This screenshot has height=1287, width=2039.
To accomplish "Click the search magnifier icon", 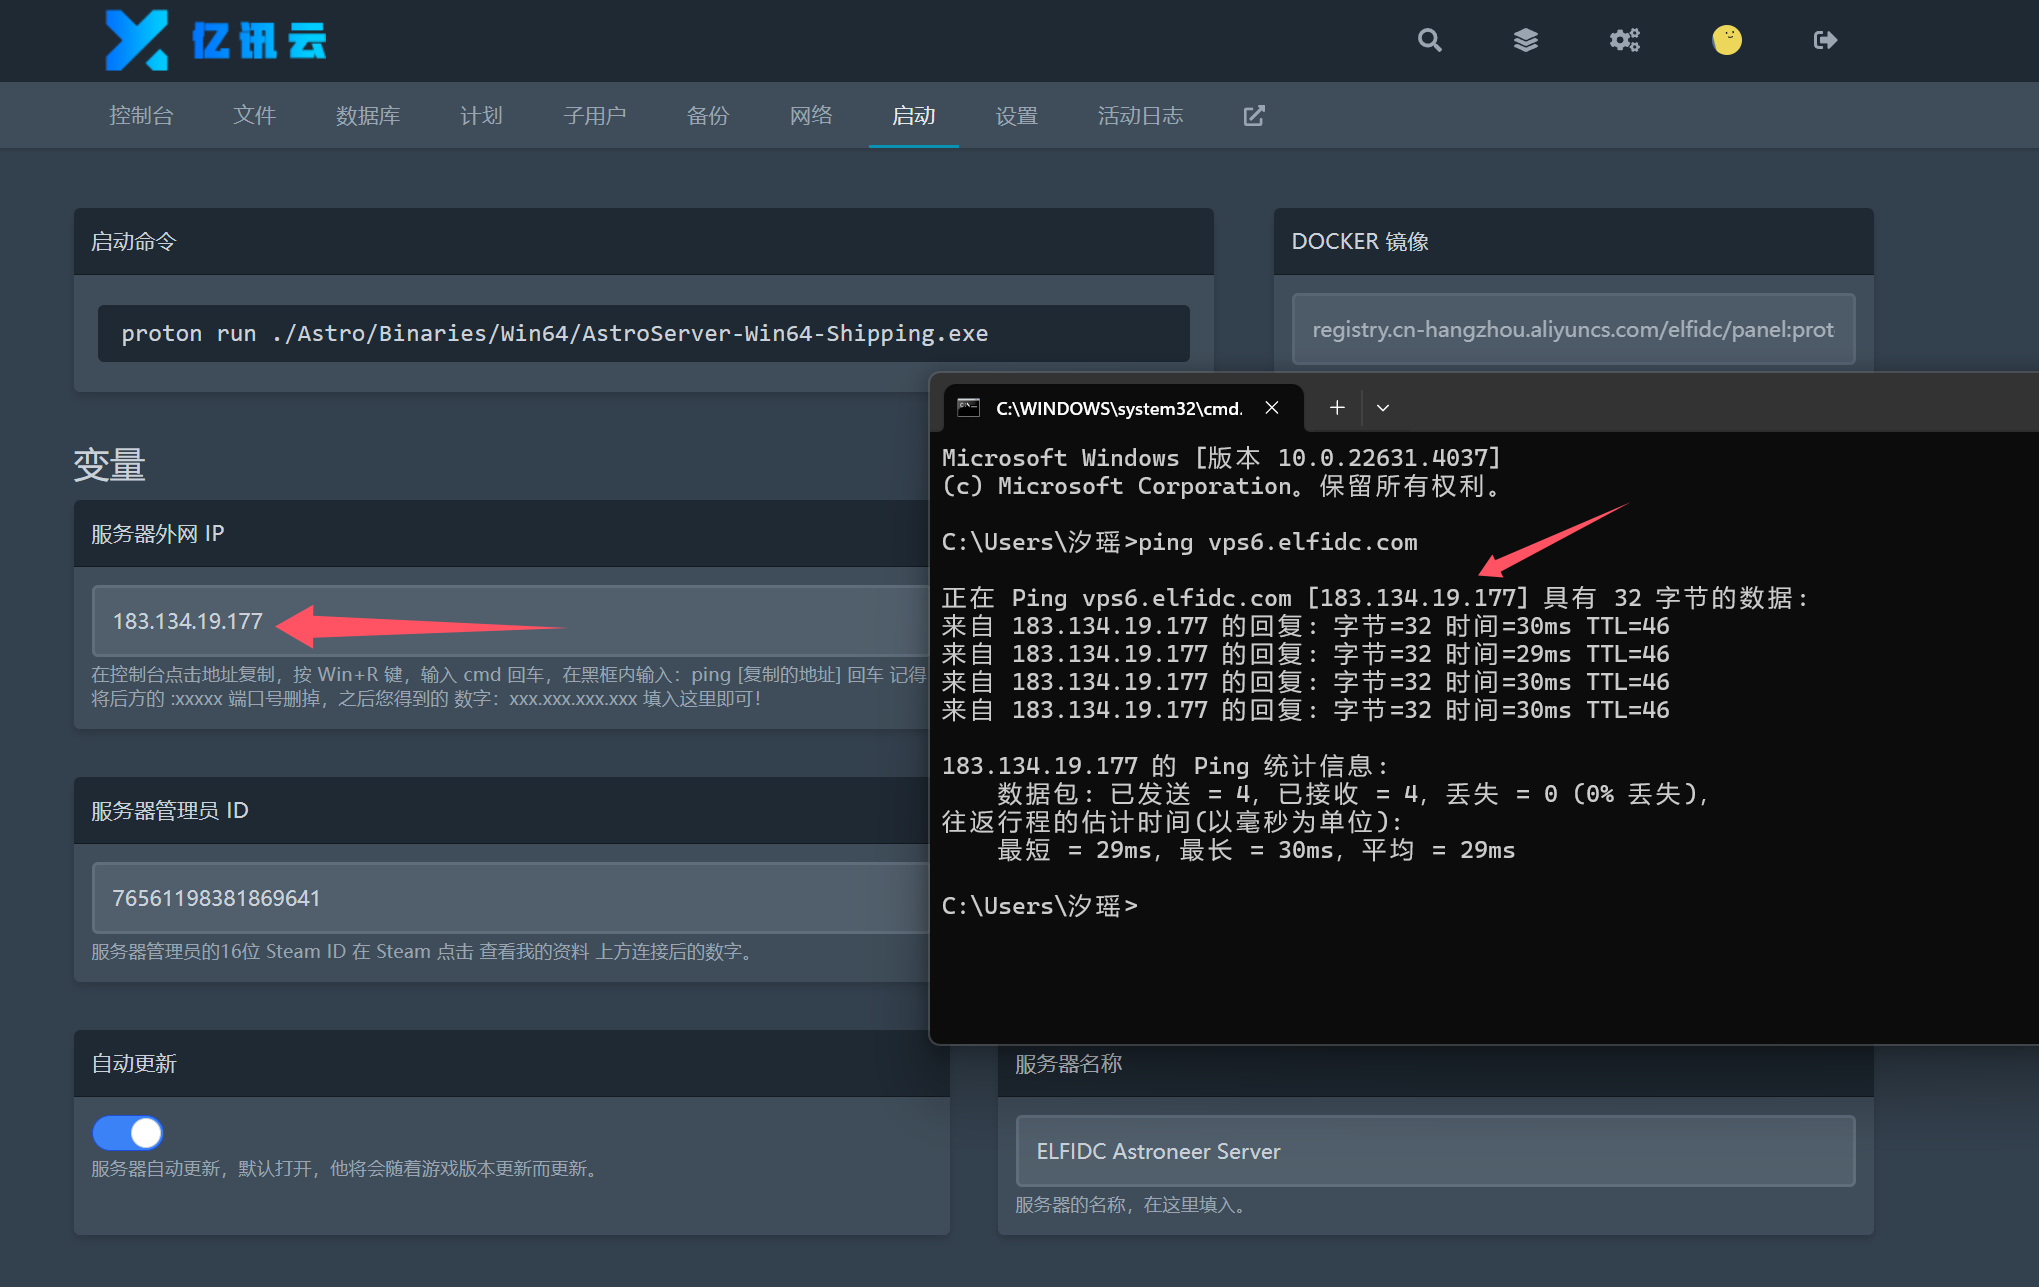I will point(1430,40).
